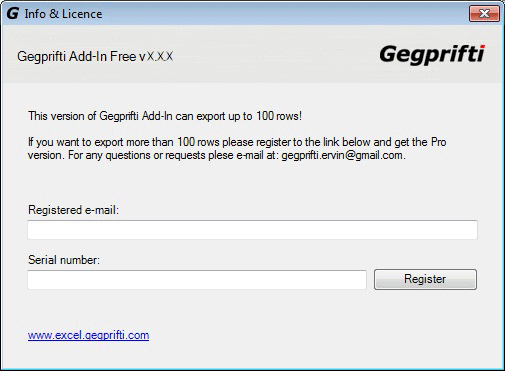
Task: Click the Info & Licence title text
Action: [63, 14]
